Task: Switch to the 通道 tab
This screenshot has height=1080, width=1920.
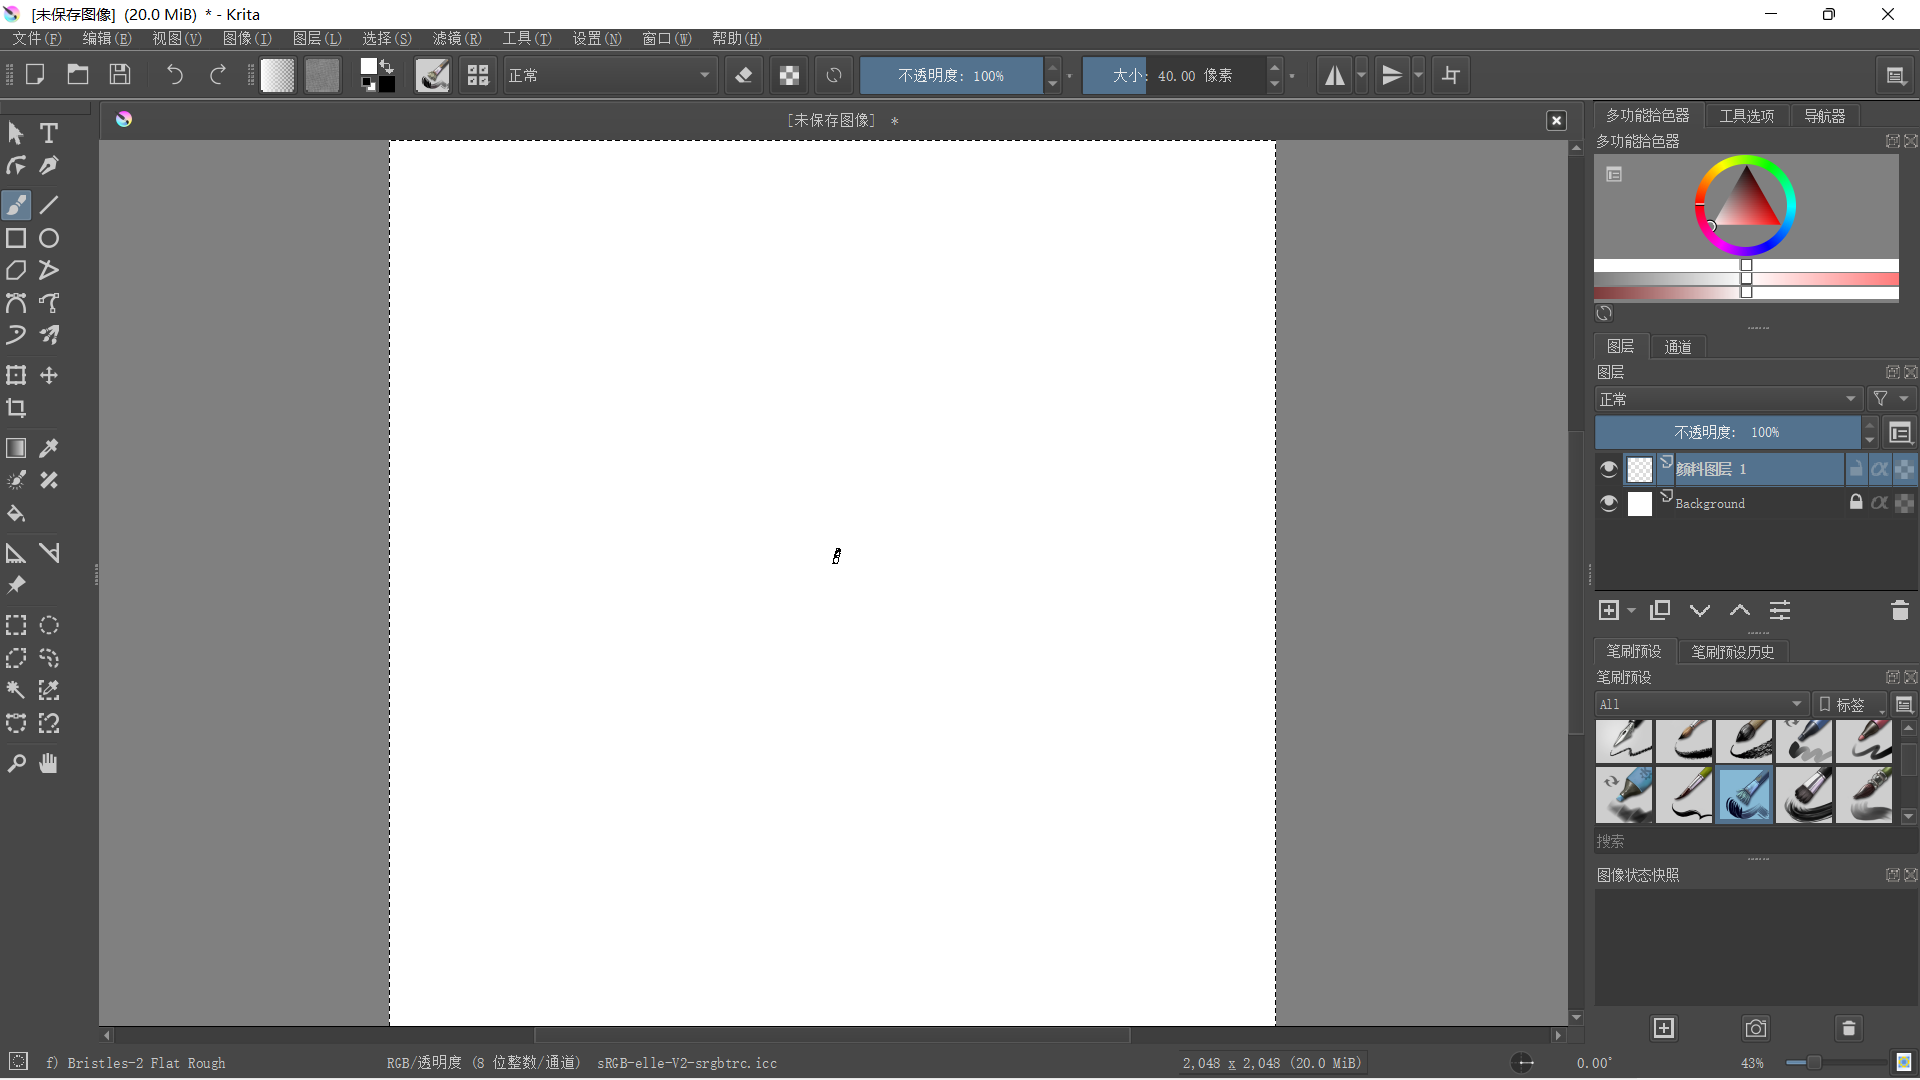Action: [x=1677, y=347]
